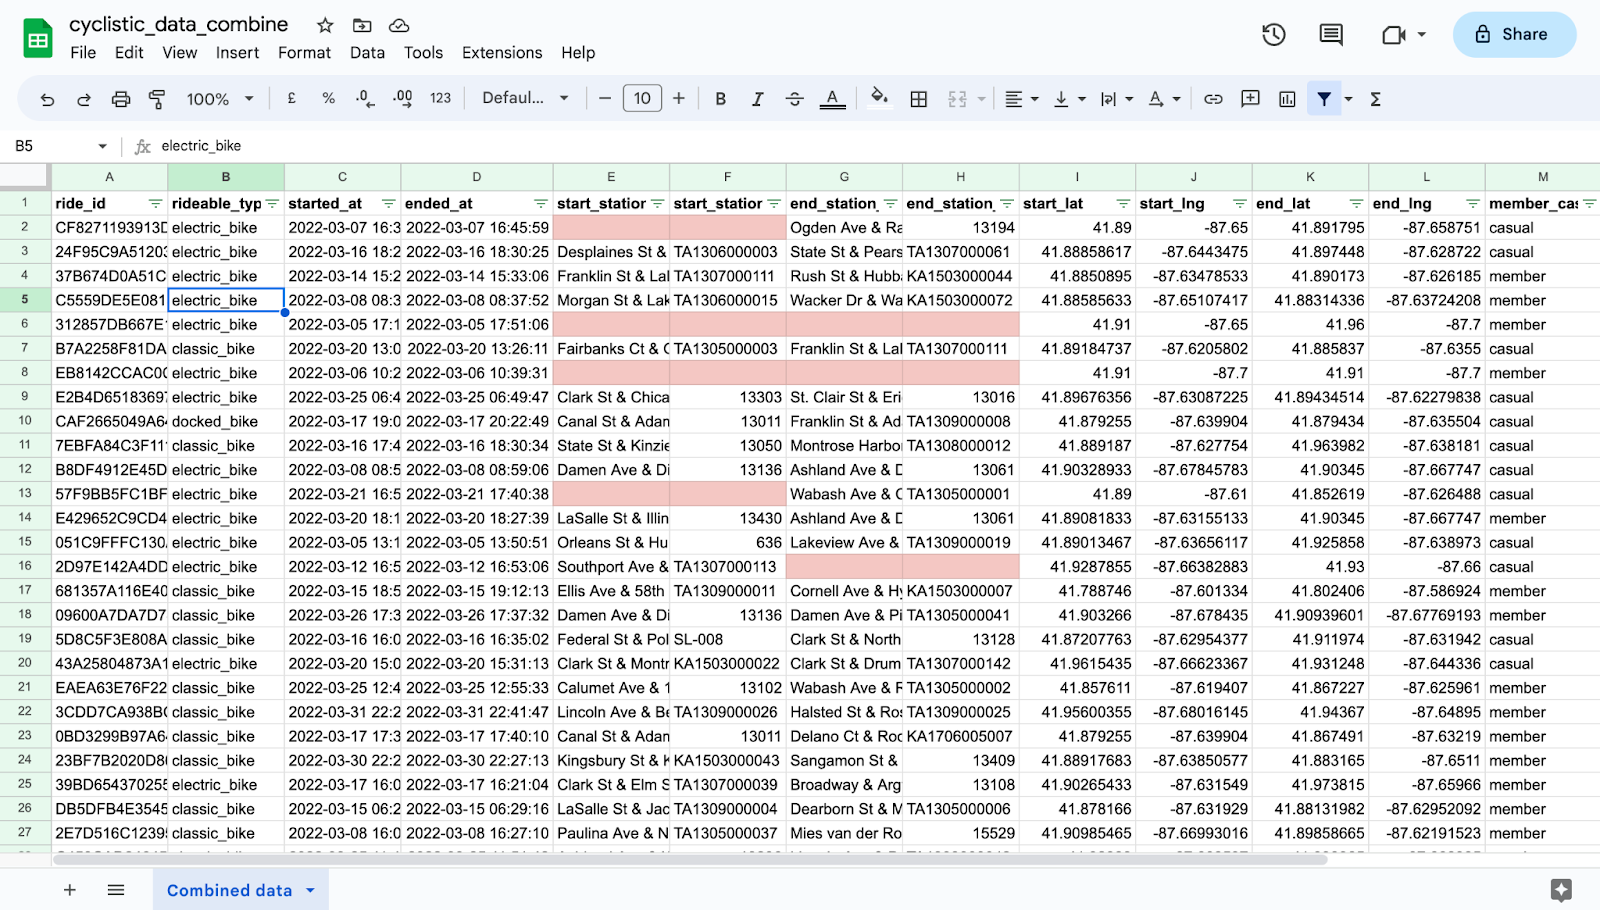Add a new sheet with the plus button
The image size is (1600, 910).
[x=69, y=889]
